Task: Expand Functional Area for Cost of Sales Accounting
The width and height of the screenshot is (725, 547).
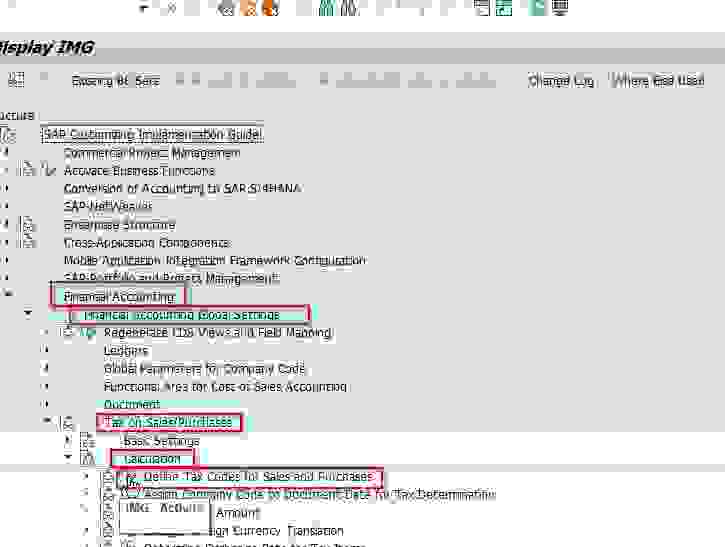Action: pyautogui.click(x=45, y=386)
